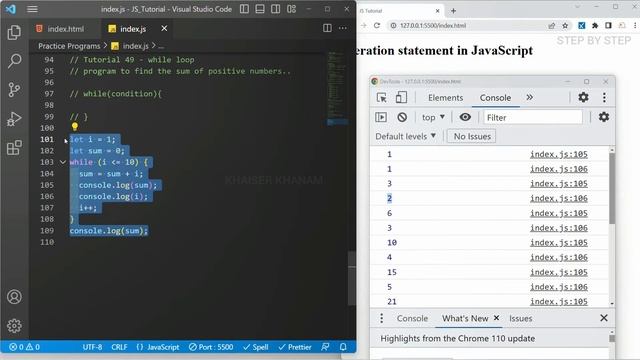640x360 pixels.
Task: Show the console sidebar
Action: coord(381,117)
